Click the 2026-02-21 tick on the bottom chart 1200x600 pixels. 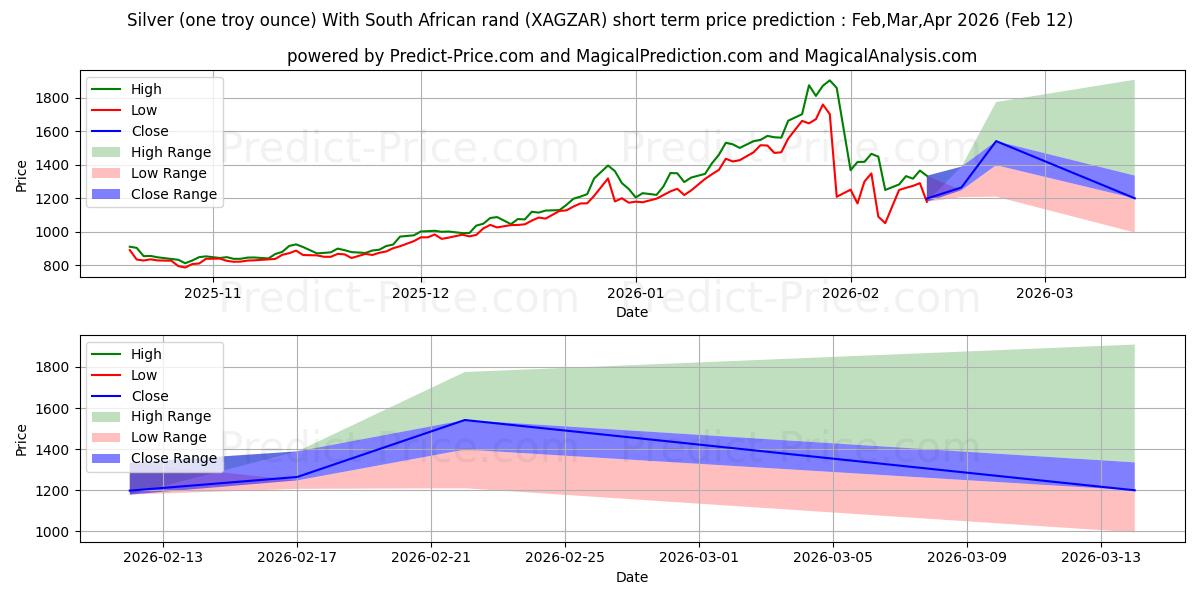point(431,558)
